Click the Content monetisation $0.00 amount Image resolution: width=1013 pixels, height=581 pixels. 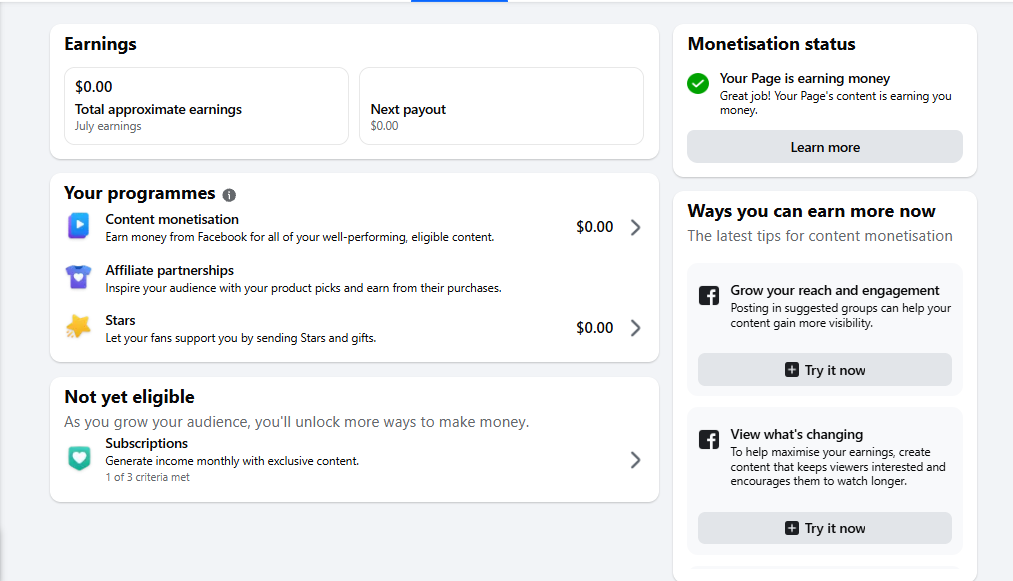click(x=594, y=227)
